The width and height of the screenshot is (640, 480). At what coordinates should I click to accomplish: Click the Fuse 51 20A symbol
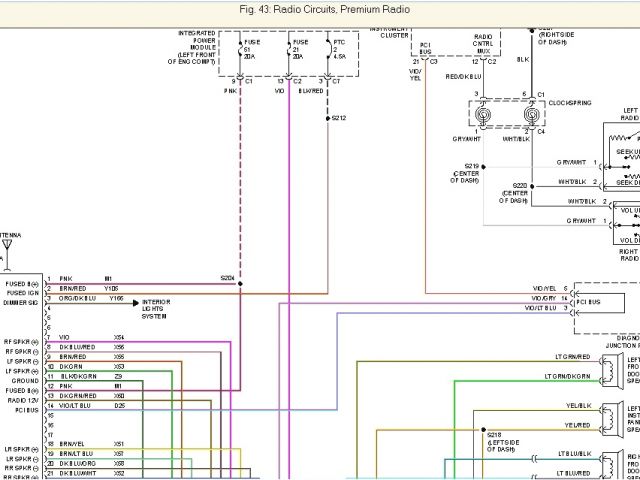pyautogui.click(x=244, y=54)
